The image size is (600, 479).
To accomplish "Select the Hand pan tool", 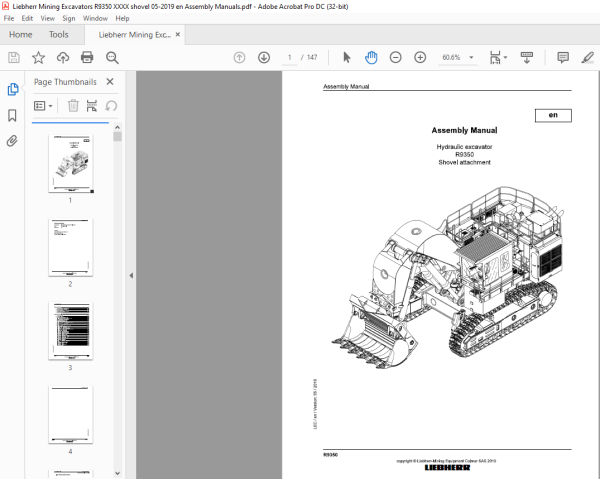I will point(371,57).
